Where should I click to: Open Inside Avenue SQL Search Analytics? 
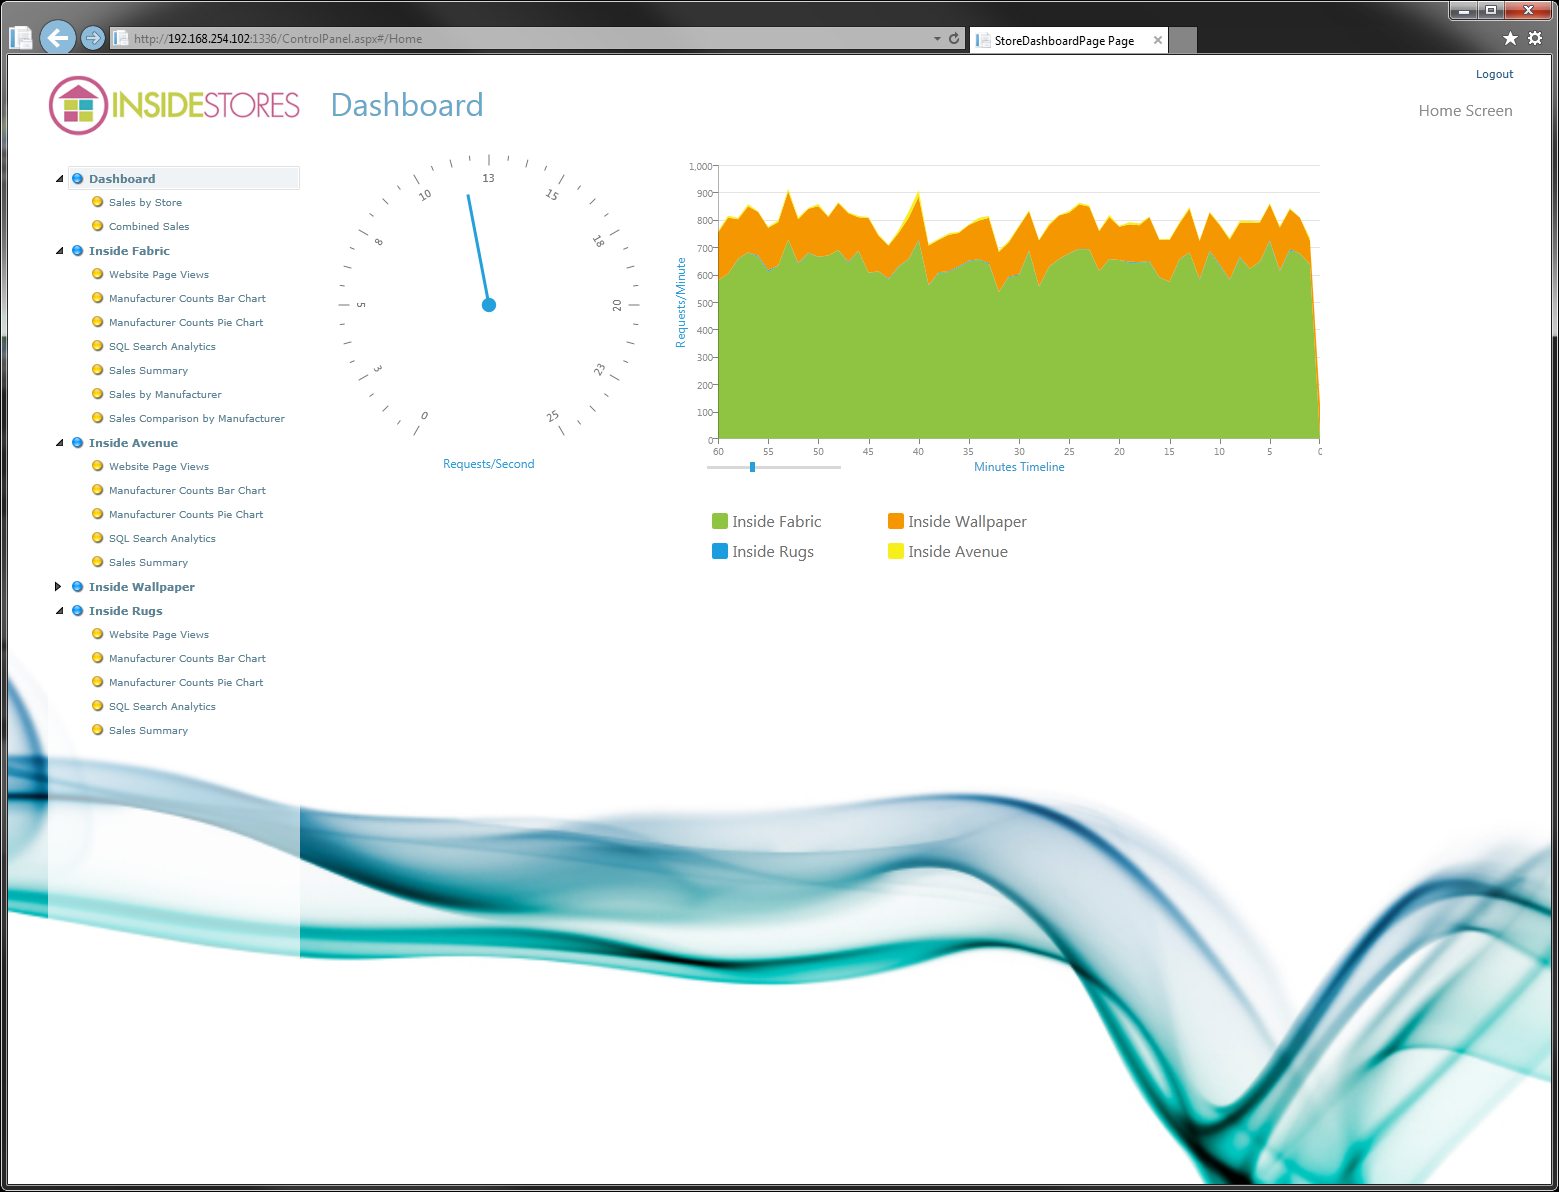pos(162,539)
